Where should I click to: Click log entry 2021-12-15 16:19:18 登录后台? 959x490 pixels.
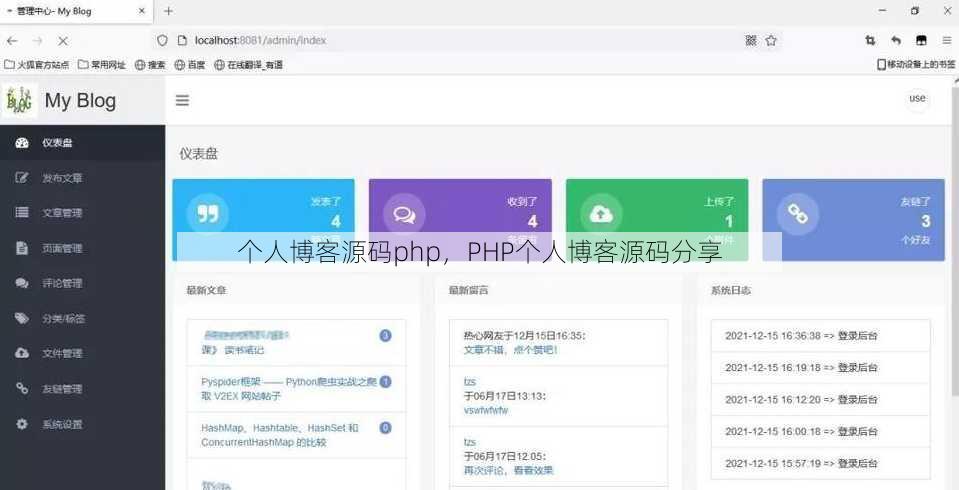[x=820, y=368]
